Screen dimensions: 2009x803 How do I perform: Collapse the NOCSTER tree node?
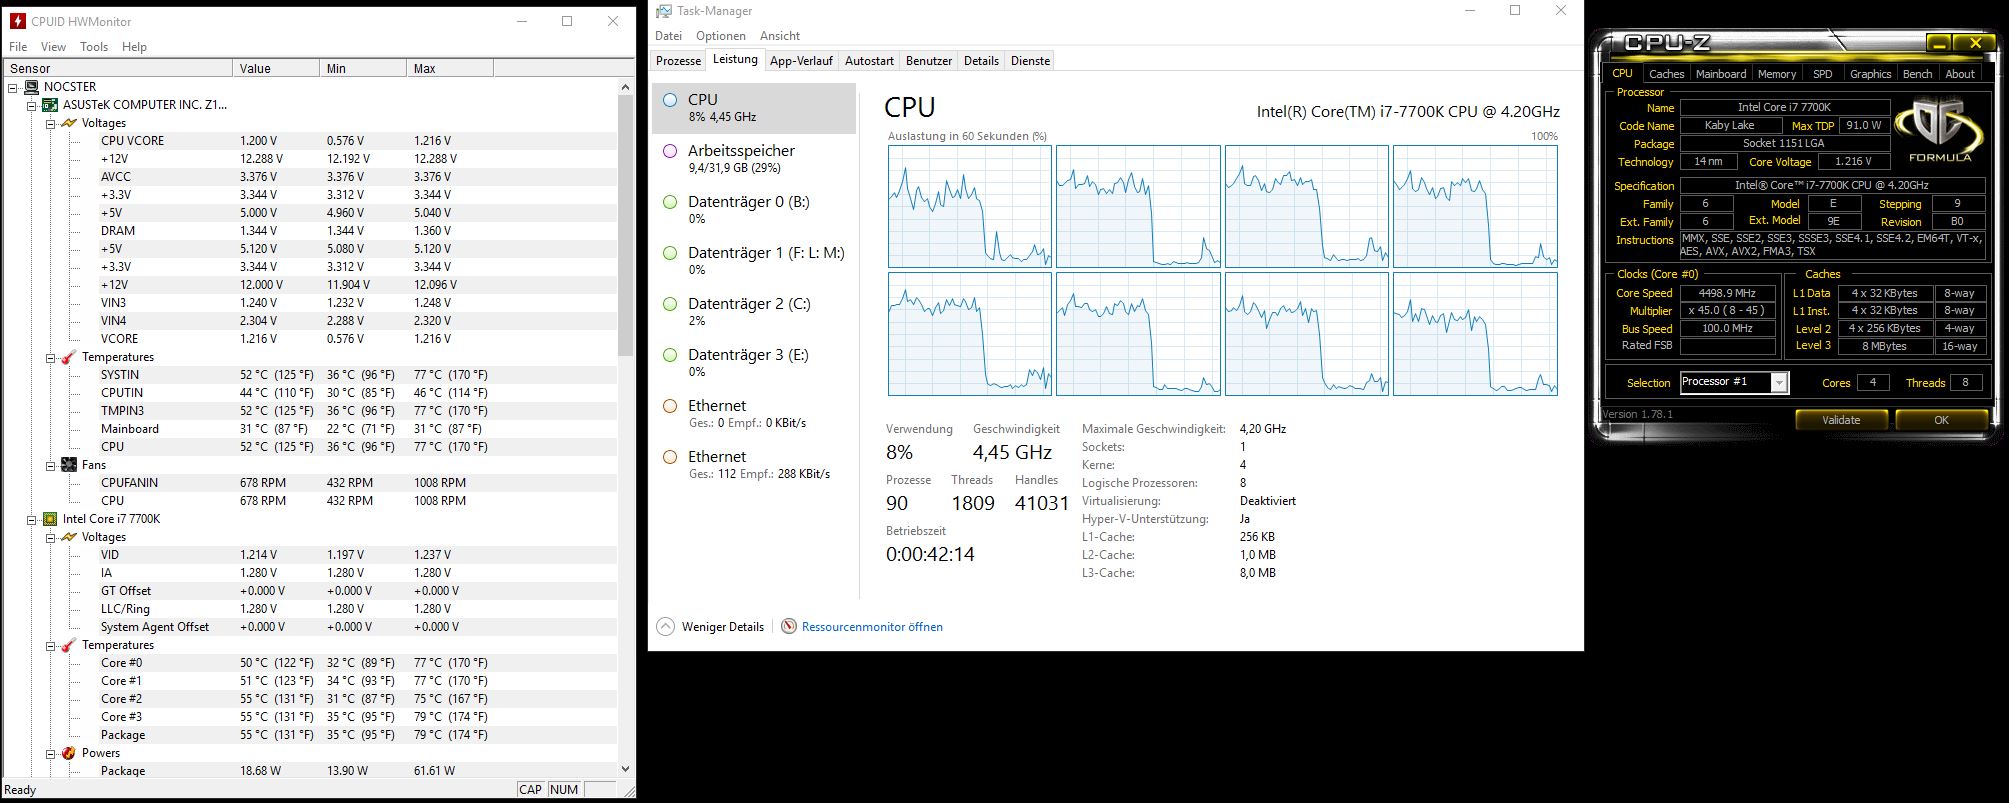(13, 87)
